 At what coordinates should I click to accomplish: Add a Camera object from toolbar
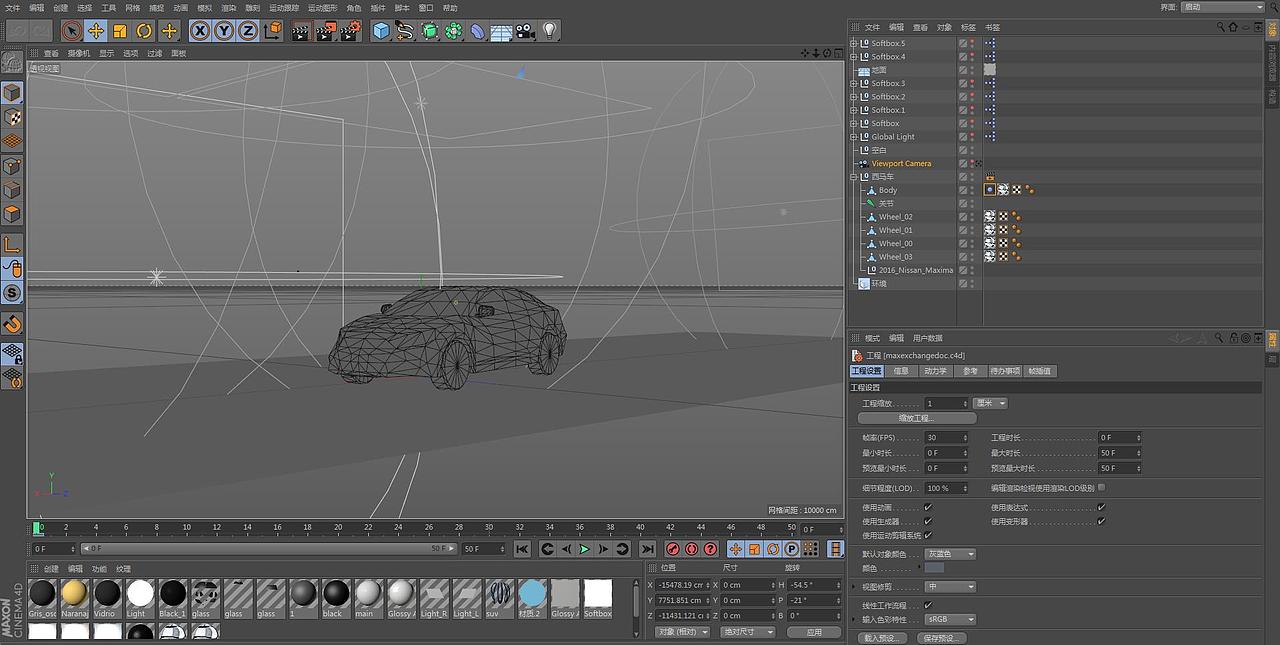pyautogui.click(x=525, y=31)
